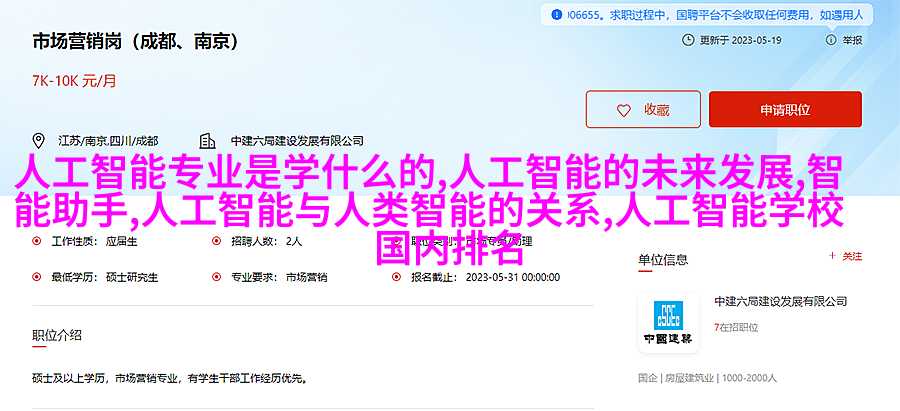
Task: Click the blue info icon in notification banner
Action: (556, 15)
